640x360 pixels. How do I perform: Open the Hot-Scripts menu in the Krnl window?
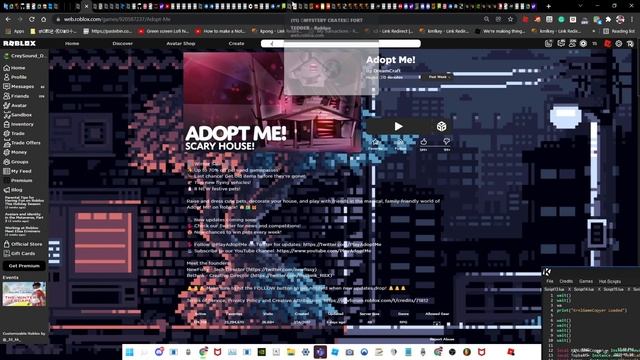tap(610, 281)
